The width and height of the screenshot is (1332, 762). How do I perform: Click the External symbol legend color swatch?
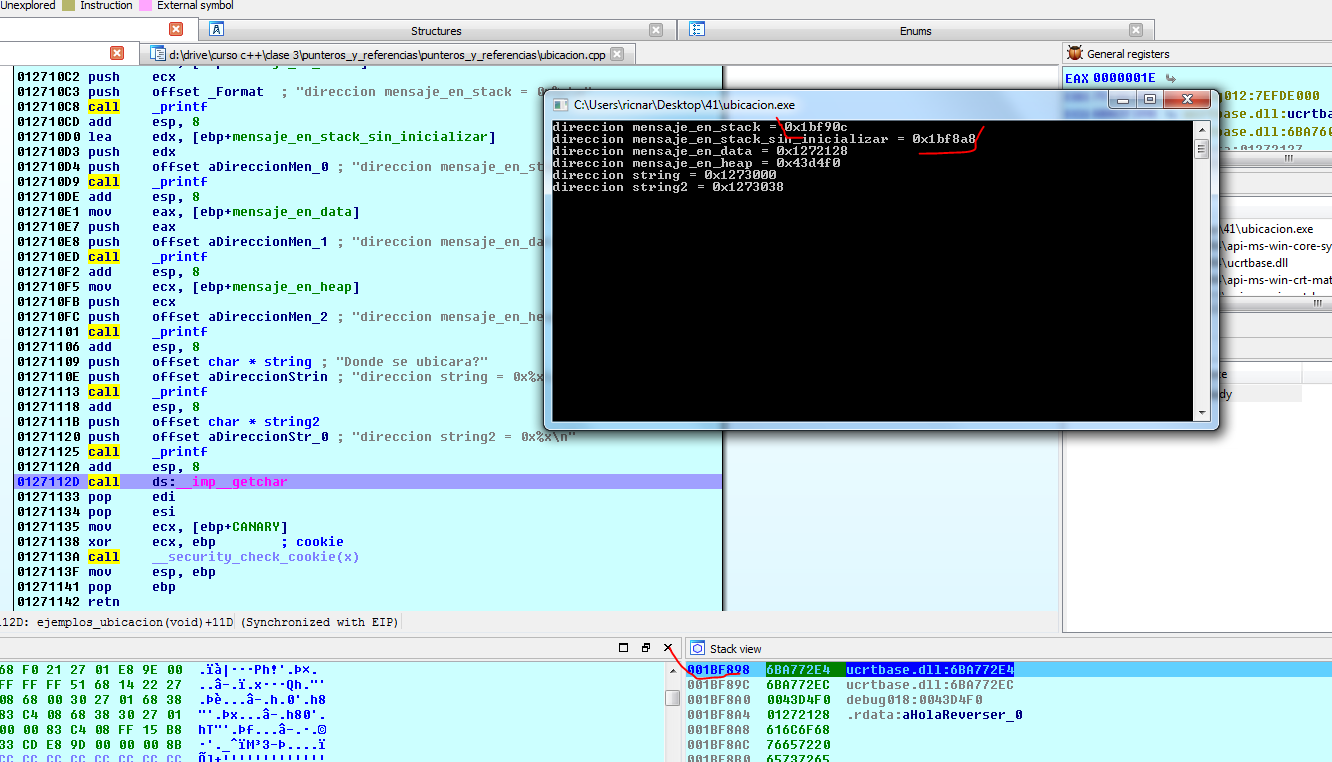click(145, 5)
